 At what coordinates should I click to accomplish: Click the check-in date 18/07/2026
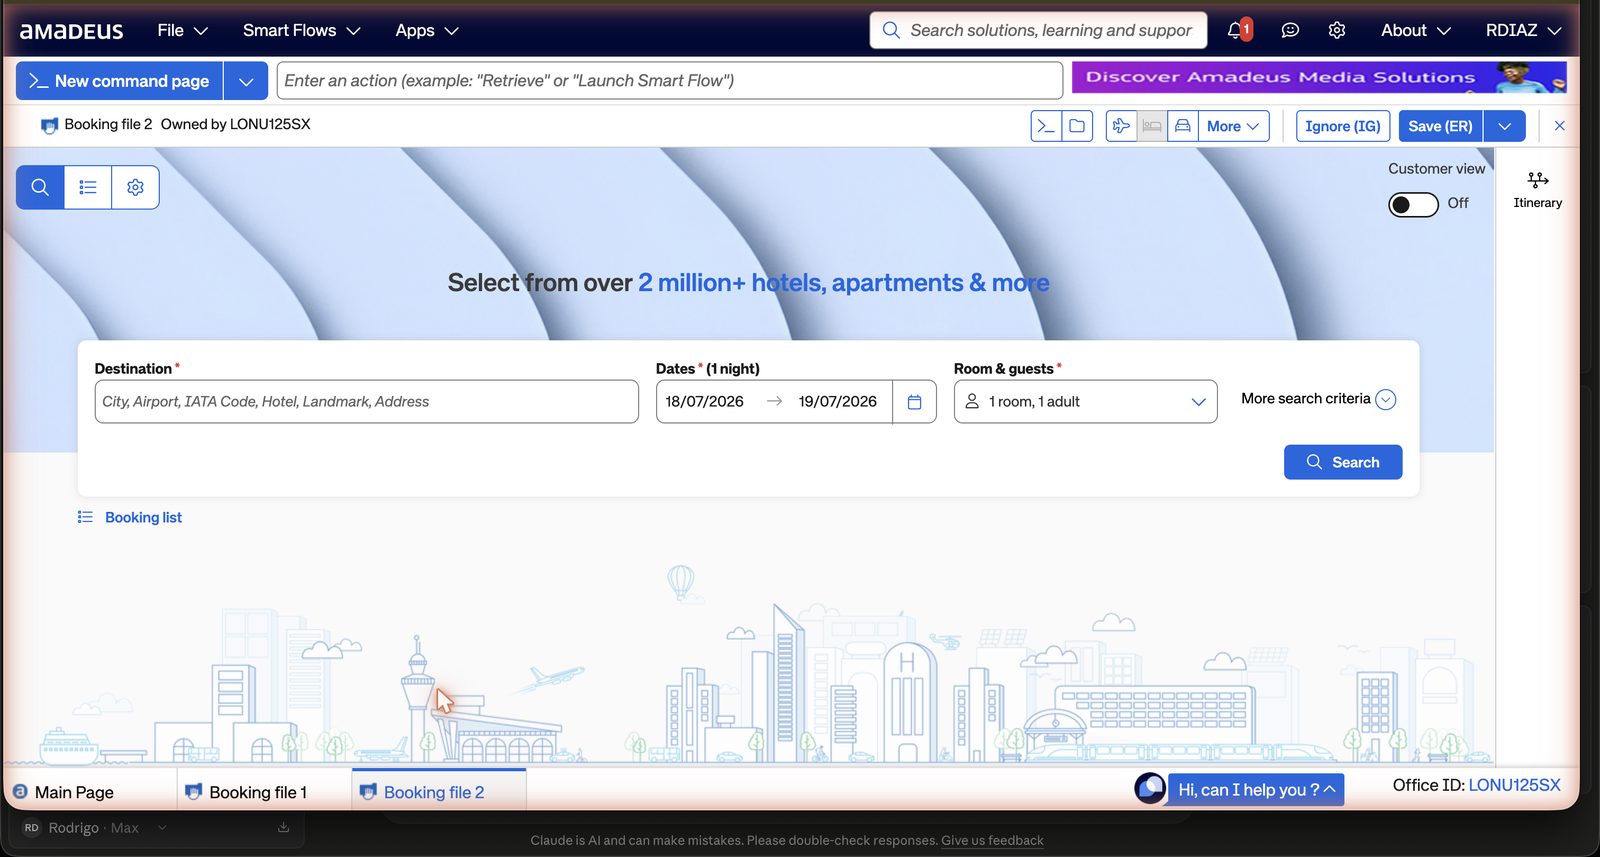[705, 401]
